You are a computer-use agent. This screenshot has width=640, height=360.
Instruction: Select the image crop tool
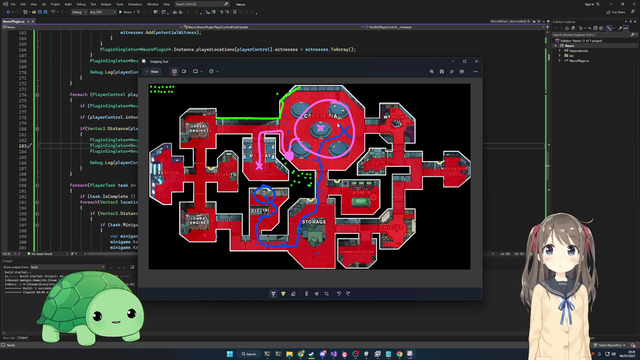coord(327,294)
